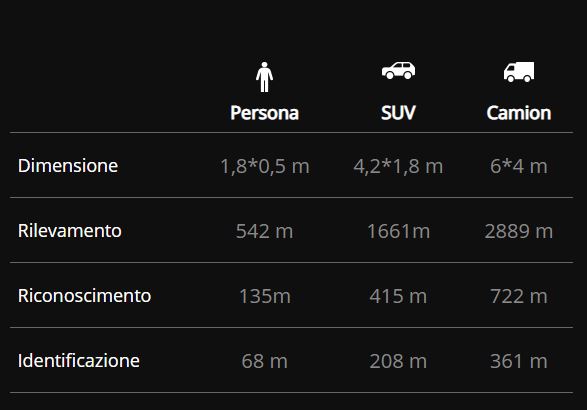
Task: Click the 68 m identification value
Action: (x=264, y=361)
